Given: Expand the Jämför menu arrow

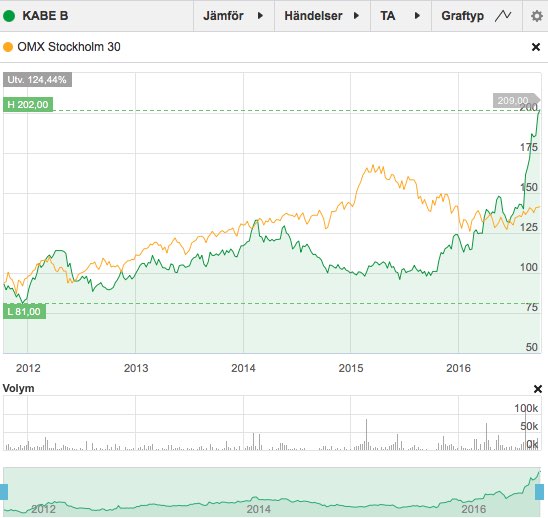Looking at the screenshot, I should 260,16.
